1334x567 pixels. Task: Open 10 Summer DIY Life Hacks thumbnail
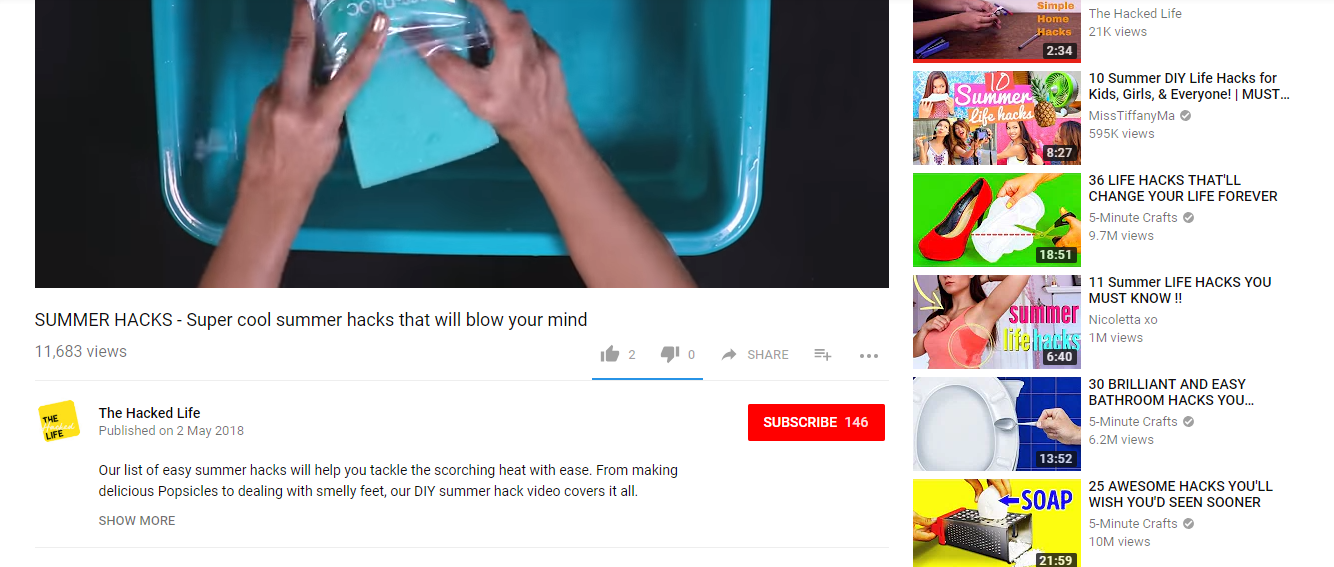click(x=997, y=117)
